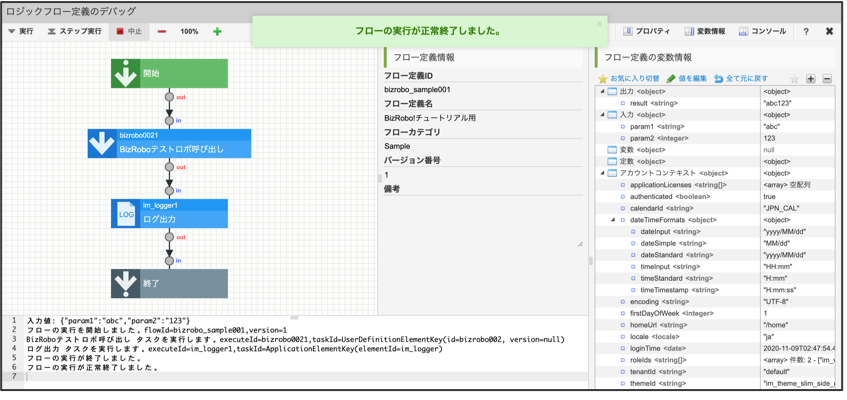The image size is (847, 400).
Task: Click the 備考 remarks text area
Action: click(x=483, y=222)
